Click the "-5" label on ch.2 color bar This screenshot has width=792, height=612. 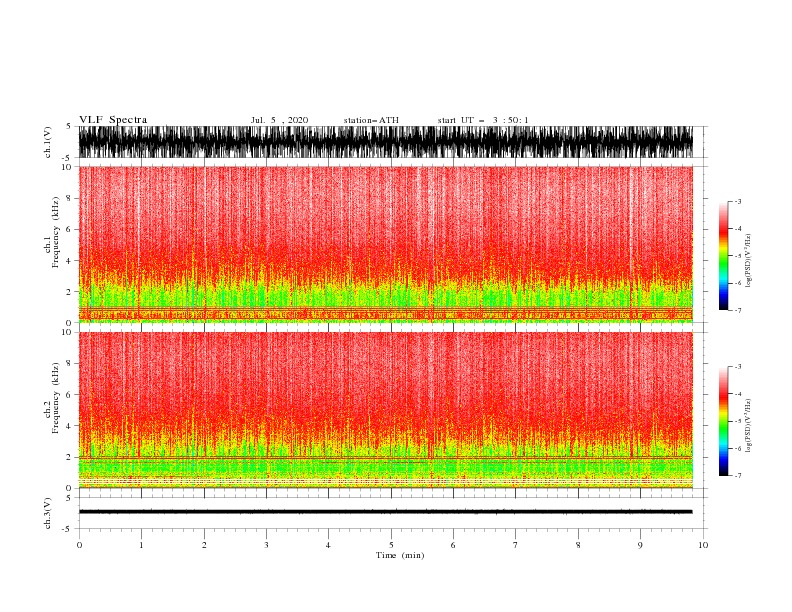tap(737, 421)
